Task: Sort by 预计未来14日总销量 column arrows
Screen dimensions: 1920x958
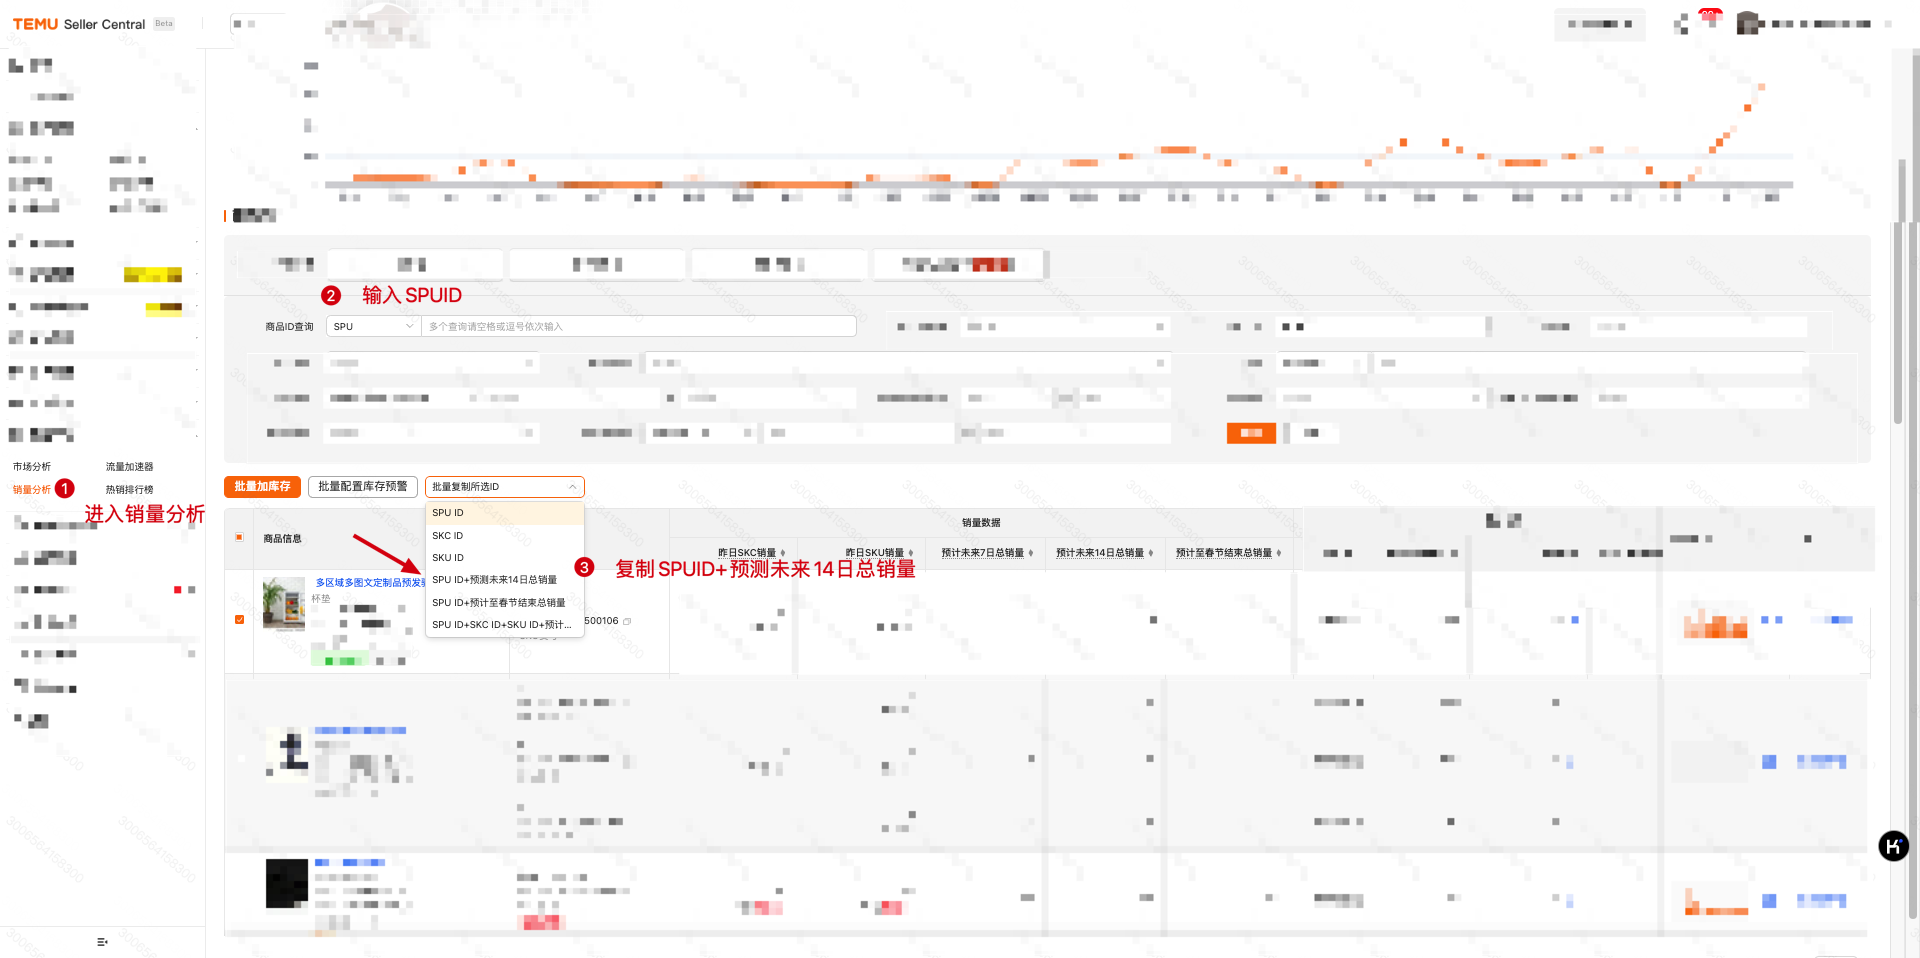Action: 1151,553
